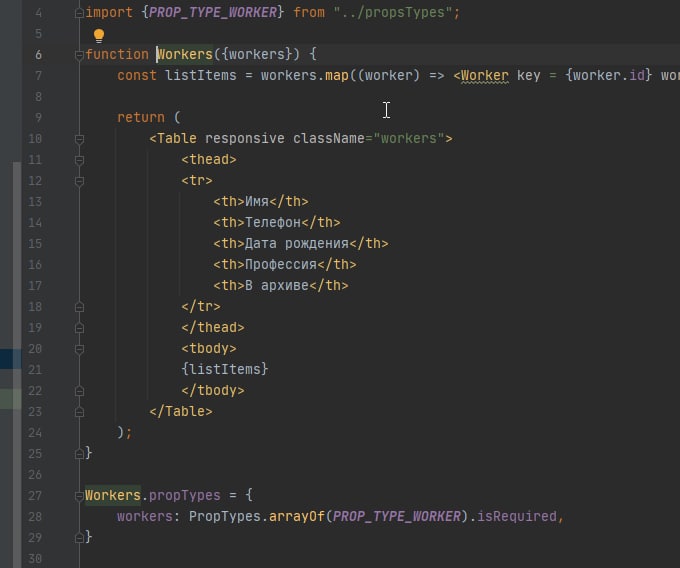Click the closing tbody fold marker on line 22
This screenshot has height=568, width=680.
click(79, 392)
